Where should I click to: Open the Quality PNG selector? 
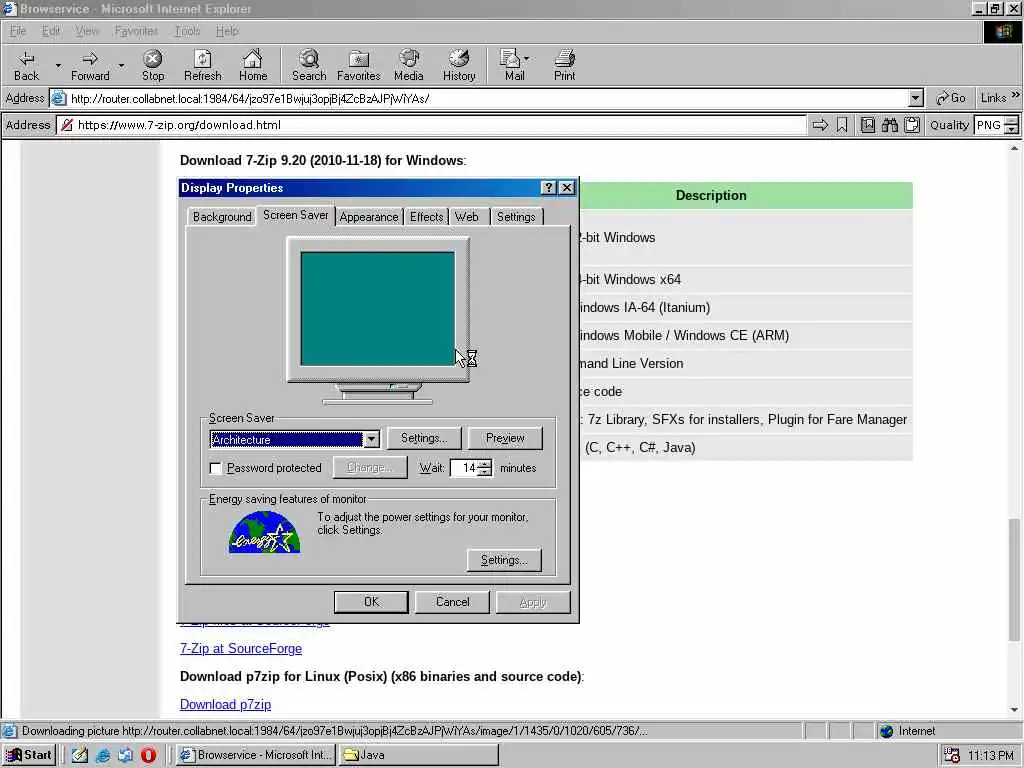pyautogui.click(x=995, y=125)
